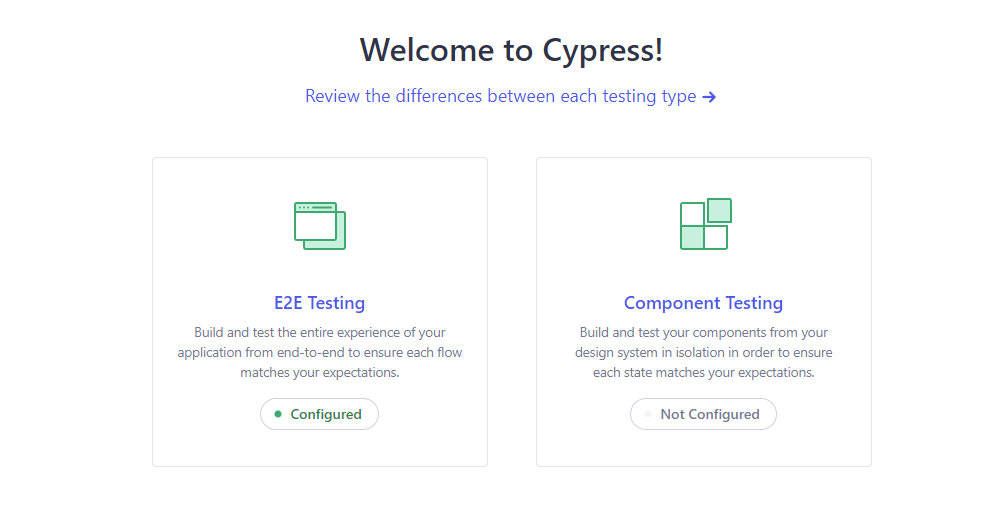Click the word "Review" in the top link
This screenshot has width=1006, height=518.
pos(333,97)
